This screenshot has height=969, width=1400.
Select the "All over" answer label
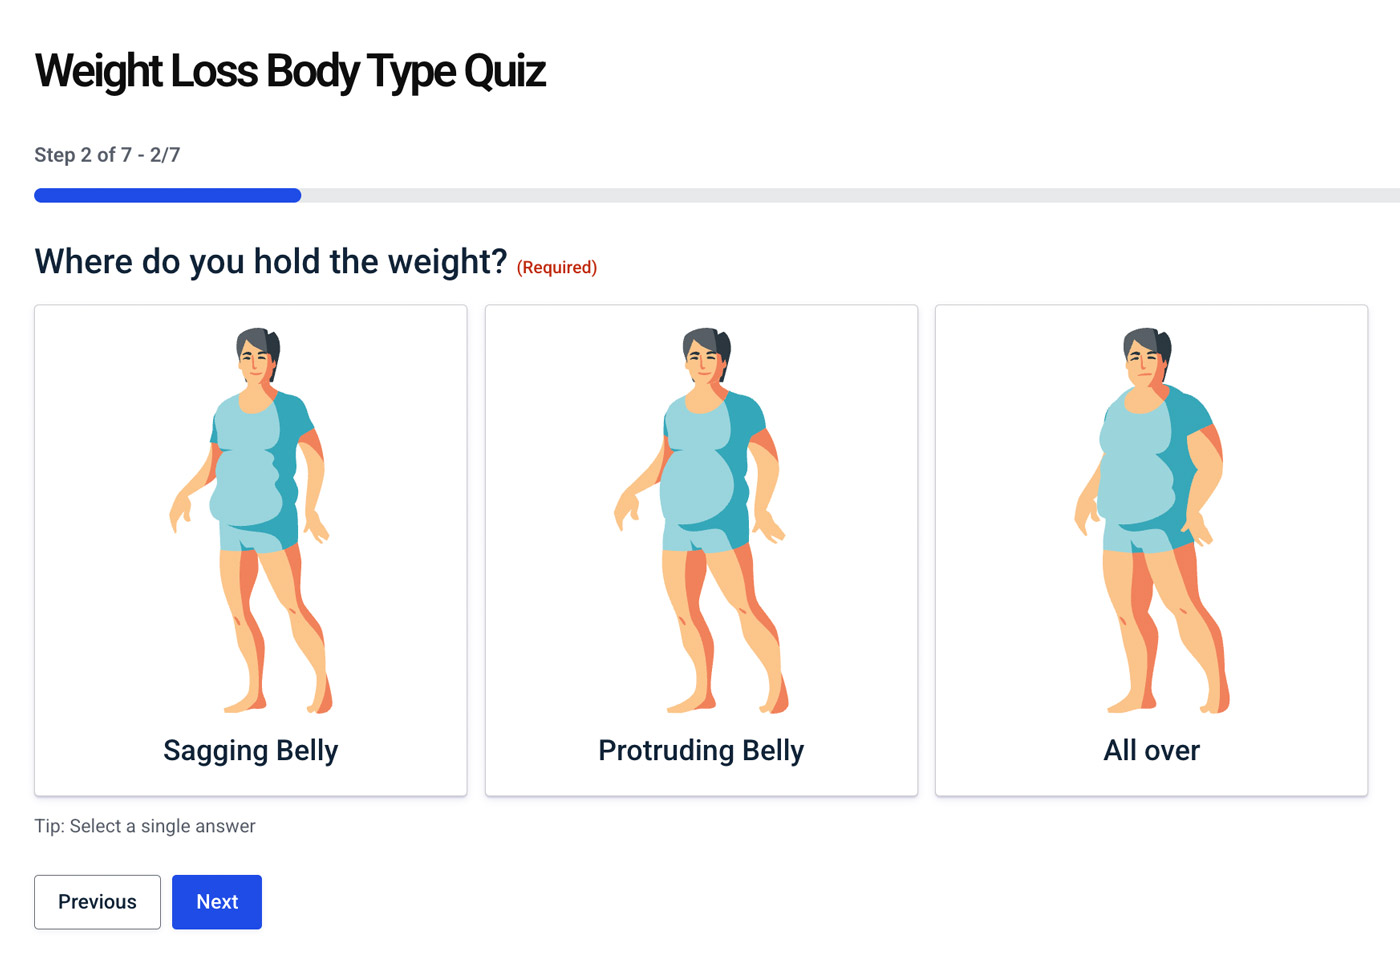point(1151,750)
